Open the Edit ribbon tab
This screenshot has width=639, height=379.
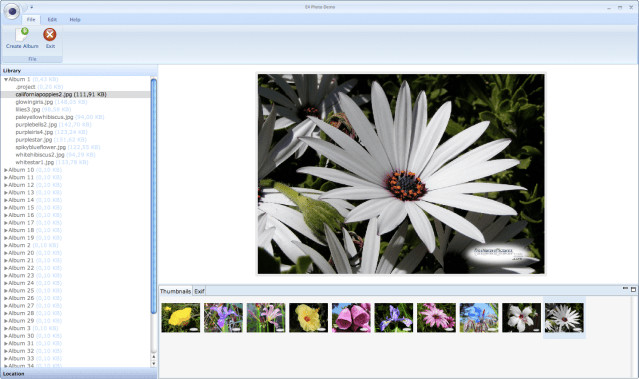pos(52,20)
